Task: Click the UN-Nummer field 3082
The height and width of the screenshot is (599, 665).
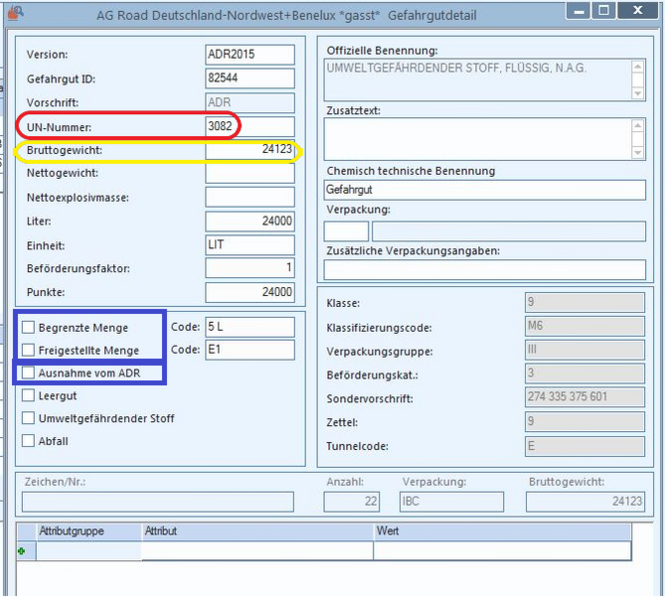Action: pos(250,126)
